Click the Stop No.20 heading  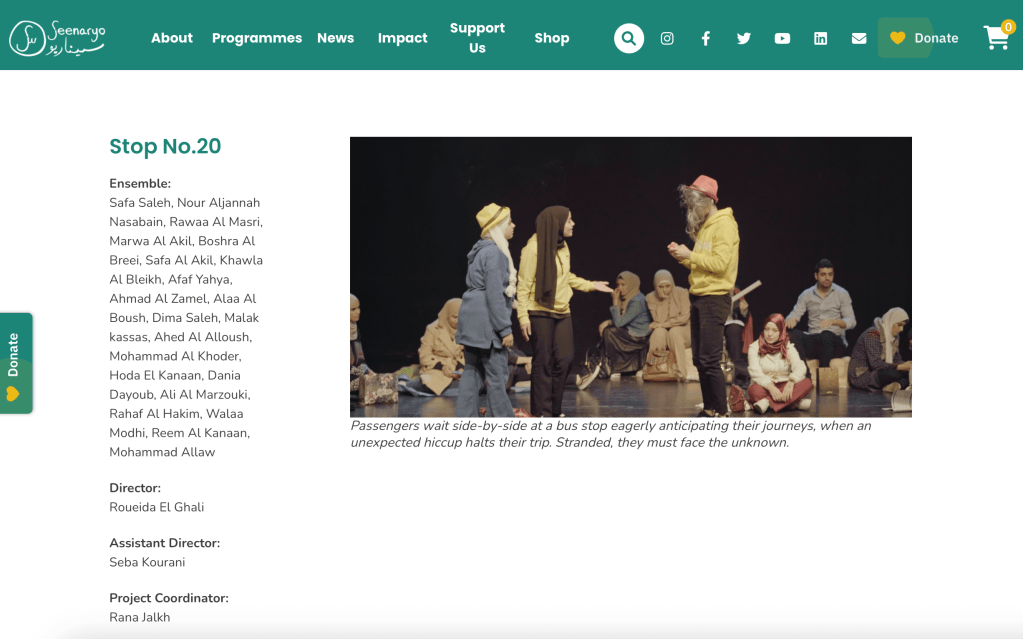point(165,146)
